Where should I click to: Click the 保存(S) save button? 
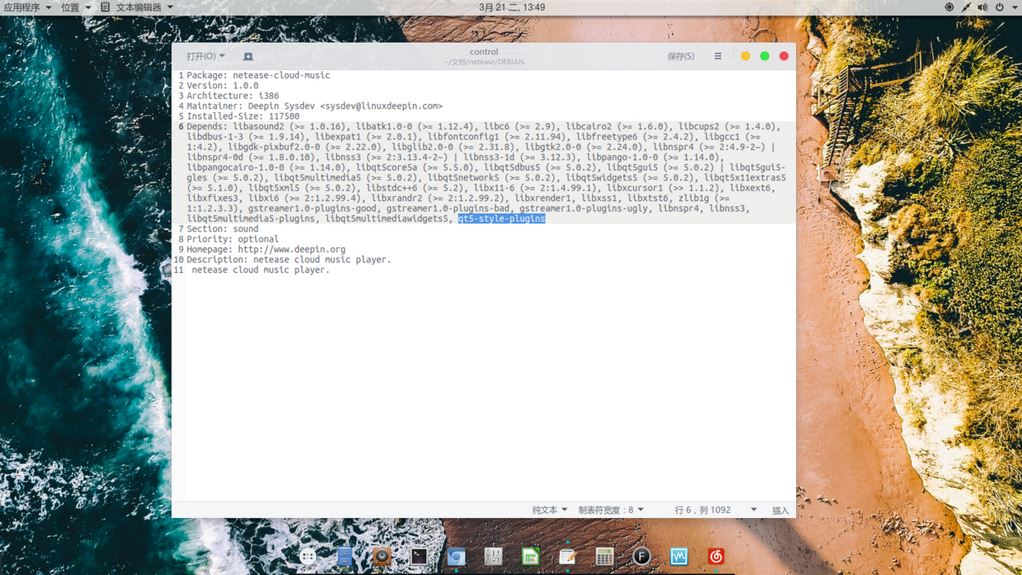[680, 56]
